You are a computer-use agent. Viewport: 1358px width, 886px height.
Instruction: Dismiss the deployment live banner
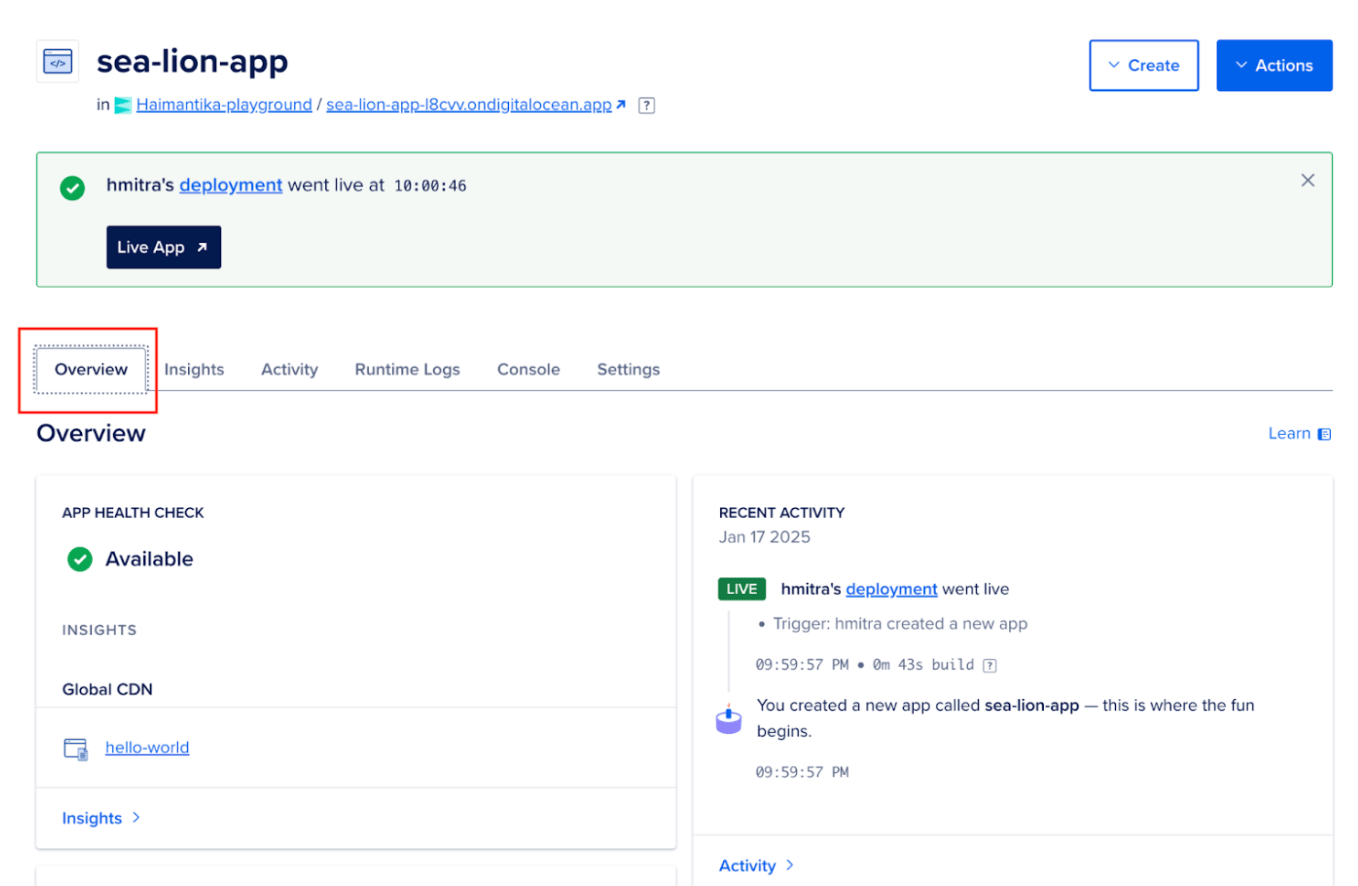point(1307,180)
